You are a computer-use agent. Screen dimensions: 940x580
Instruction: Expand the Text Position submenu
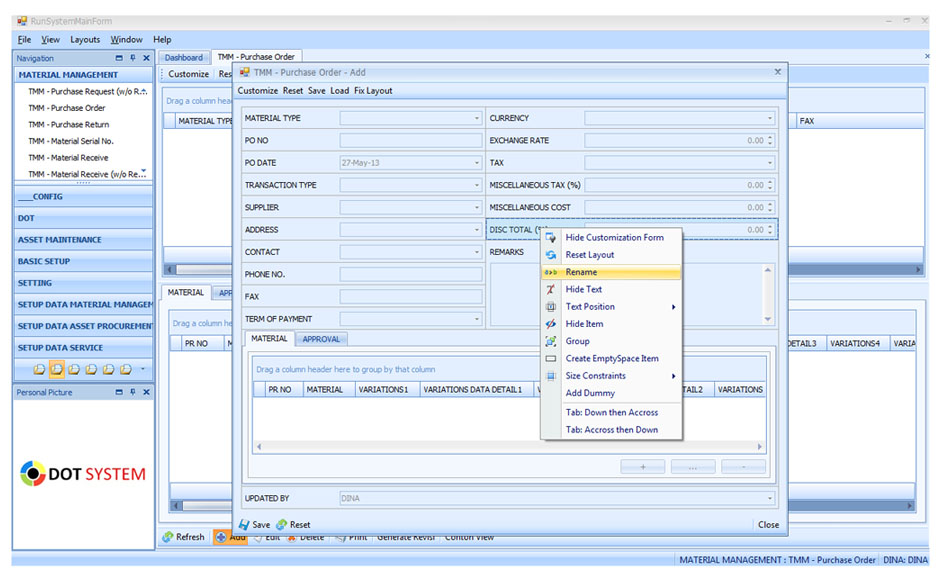click(673, 307)
